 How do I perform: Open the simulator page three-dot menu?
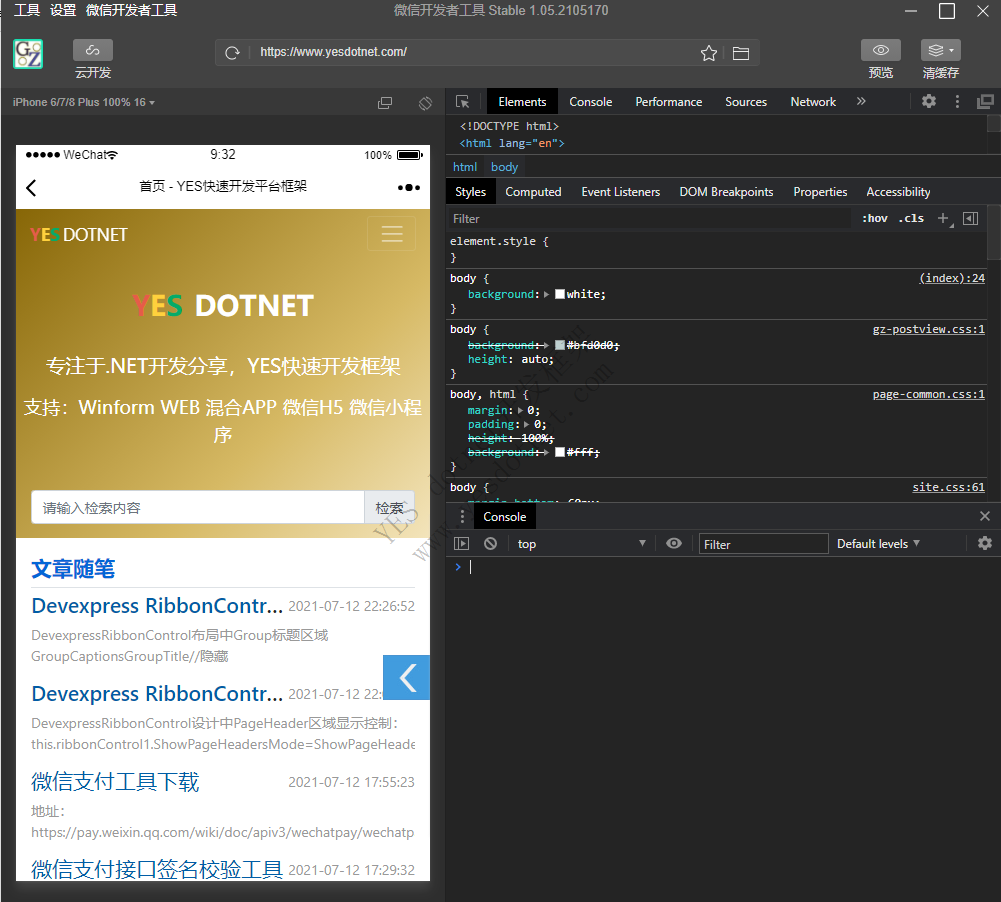409,187
